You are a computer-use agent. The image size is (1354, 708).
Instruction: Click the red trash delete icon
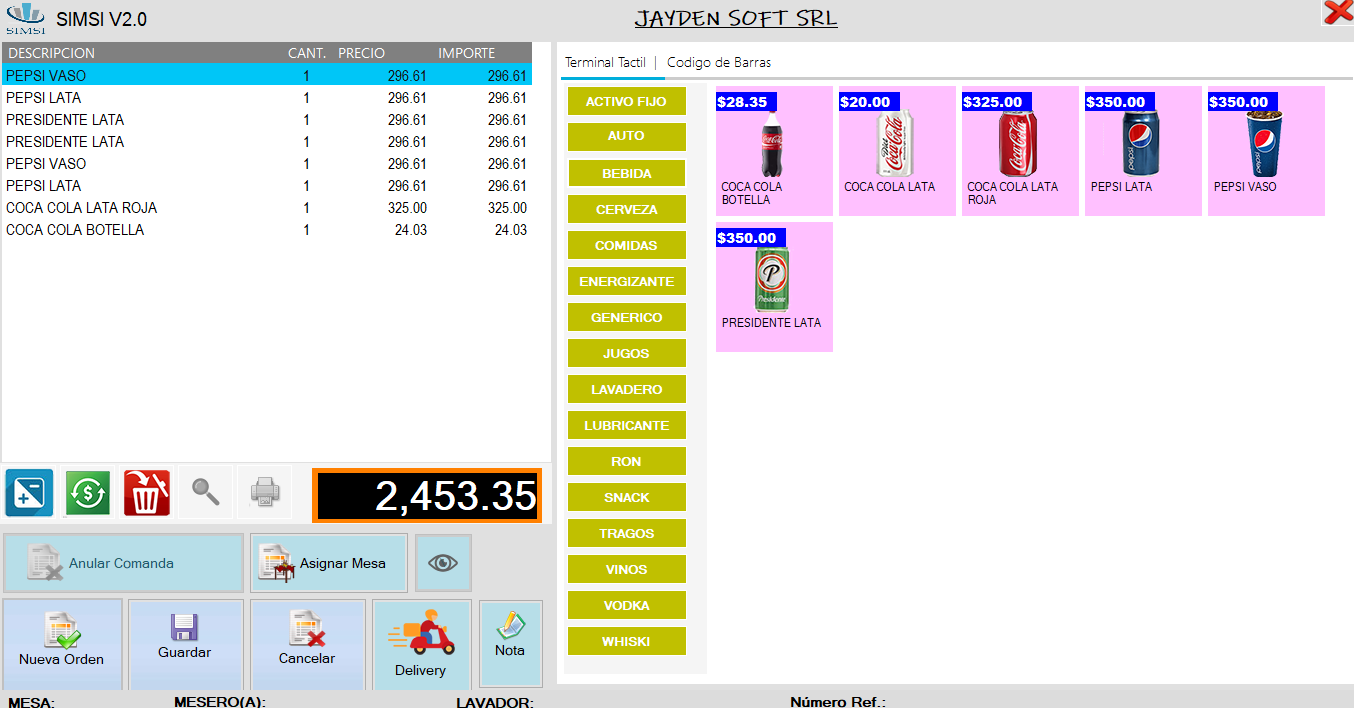147,492
